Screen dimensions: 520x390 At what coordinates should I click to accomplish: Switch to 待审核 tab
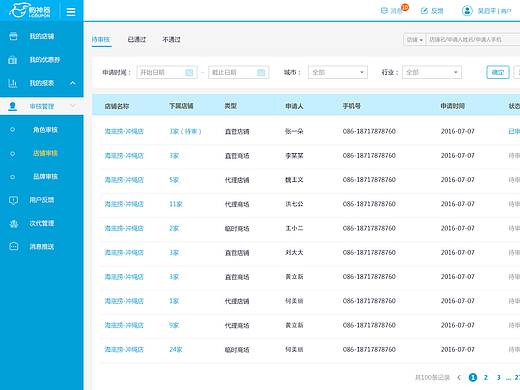point(101,40)
